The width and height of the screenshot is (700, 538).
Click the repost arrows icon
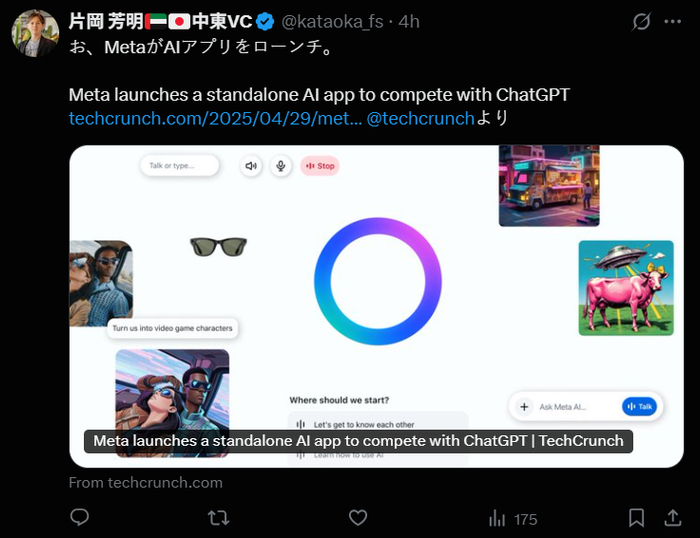point(218,518)
